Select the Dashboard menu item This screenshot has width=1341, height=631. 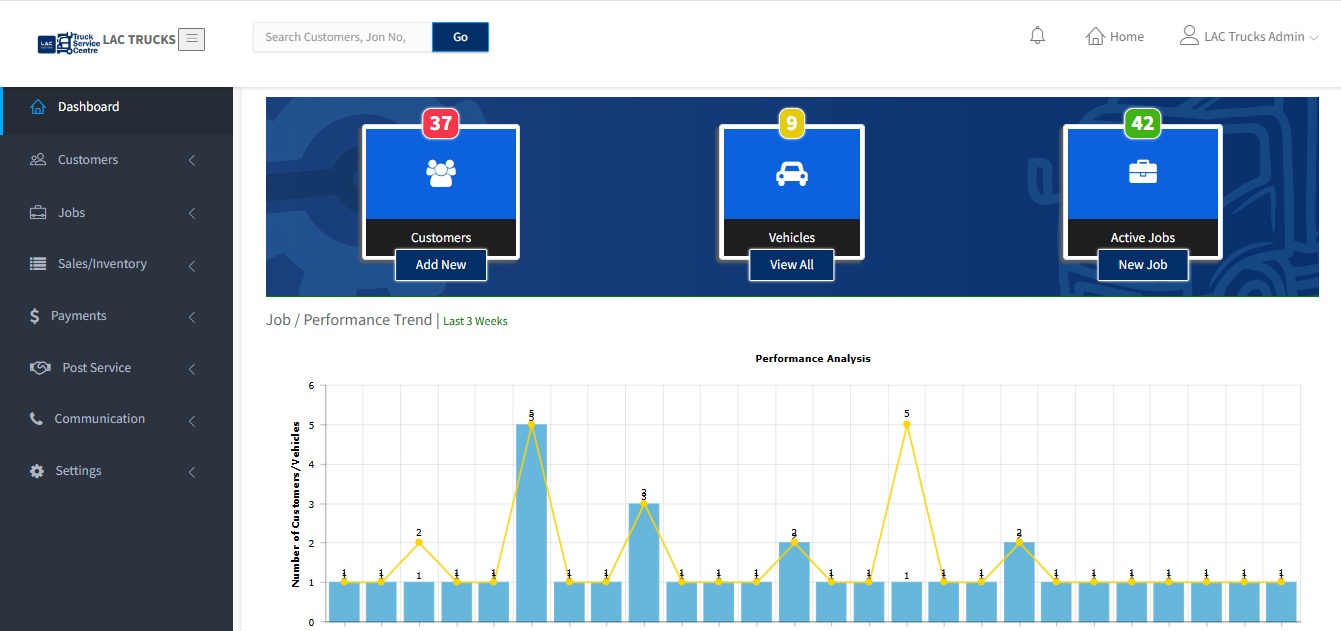[88, 107]
